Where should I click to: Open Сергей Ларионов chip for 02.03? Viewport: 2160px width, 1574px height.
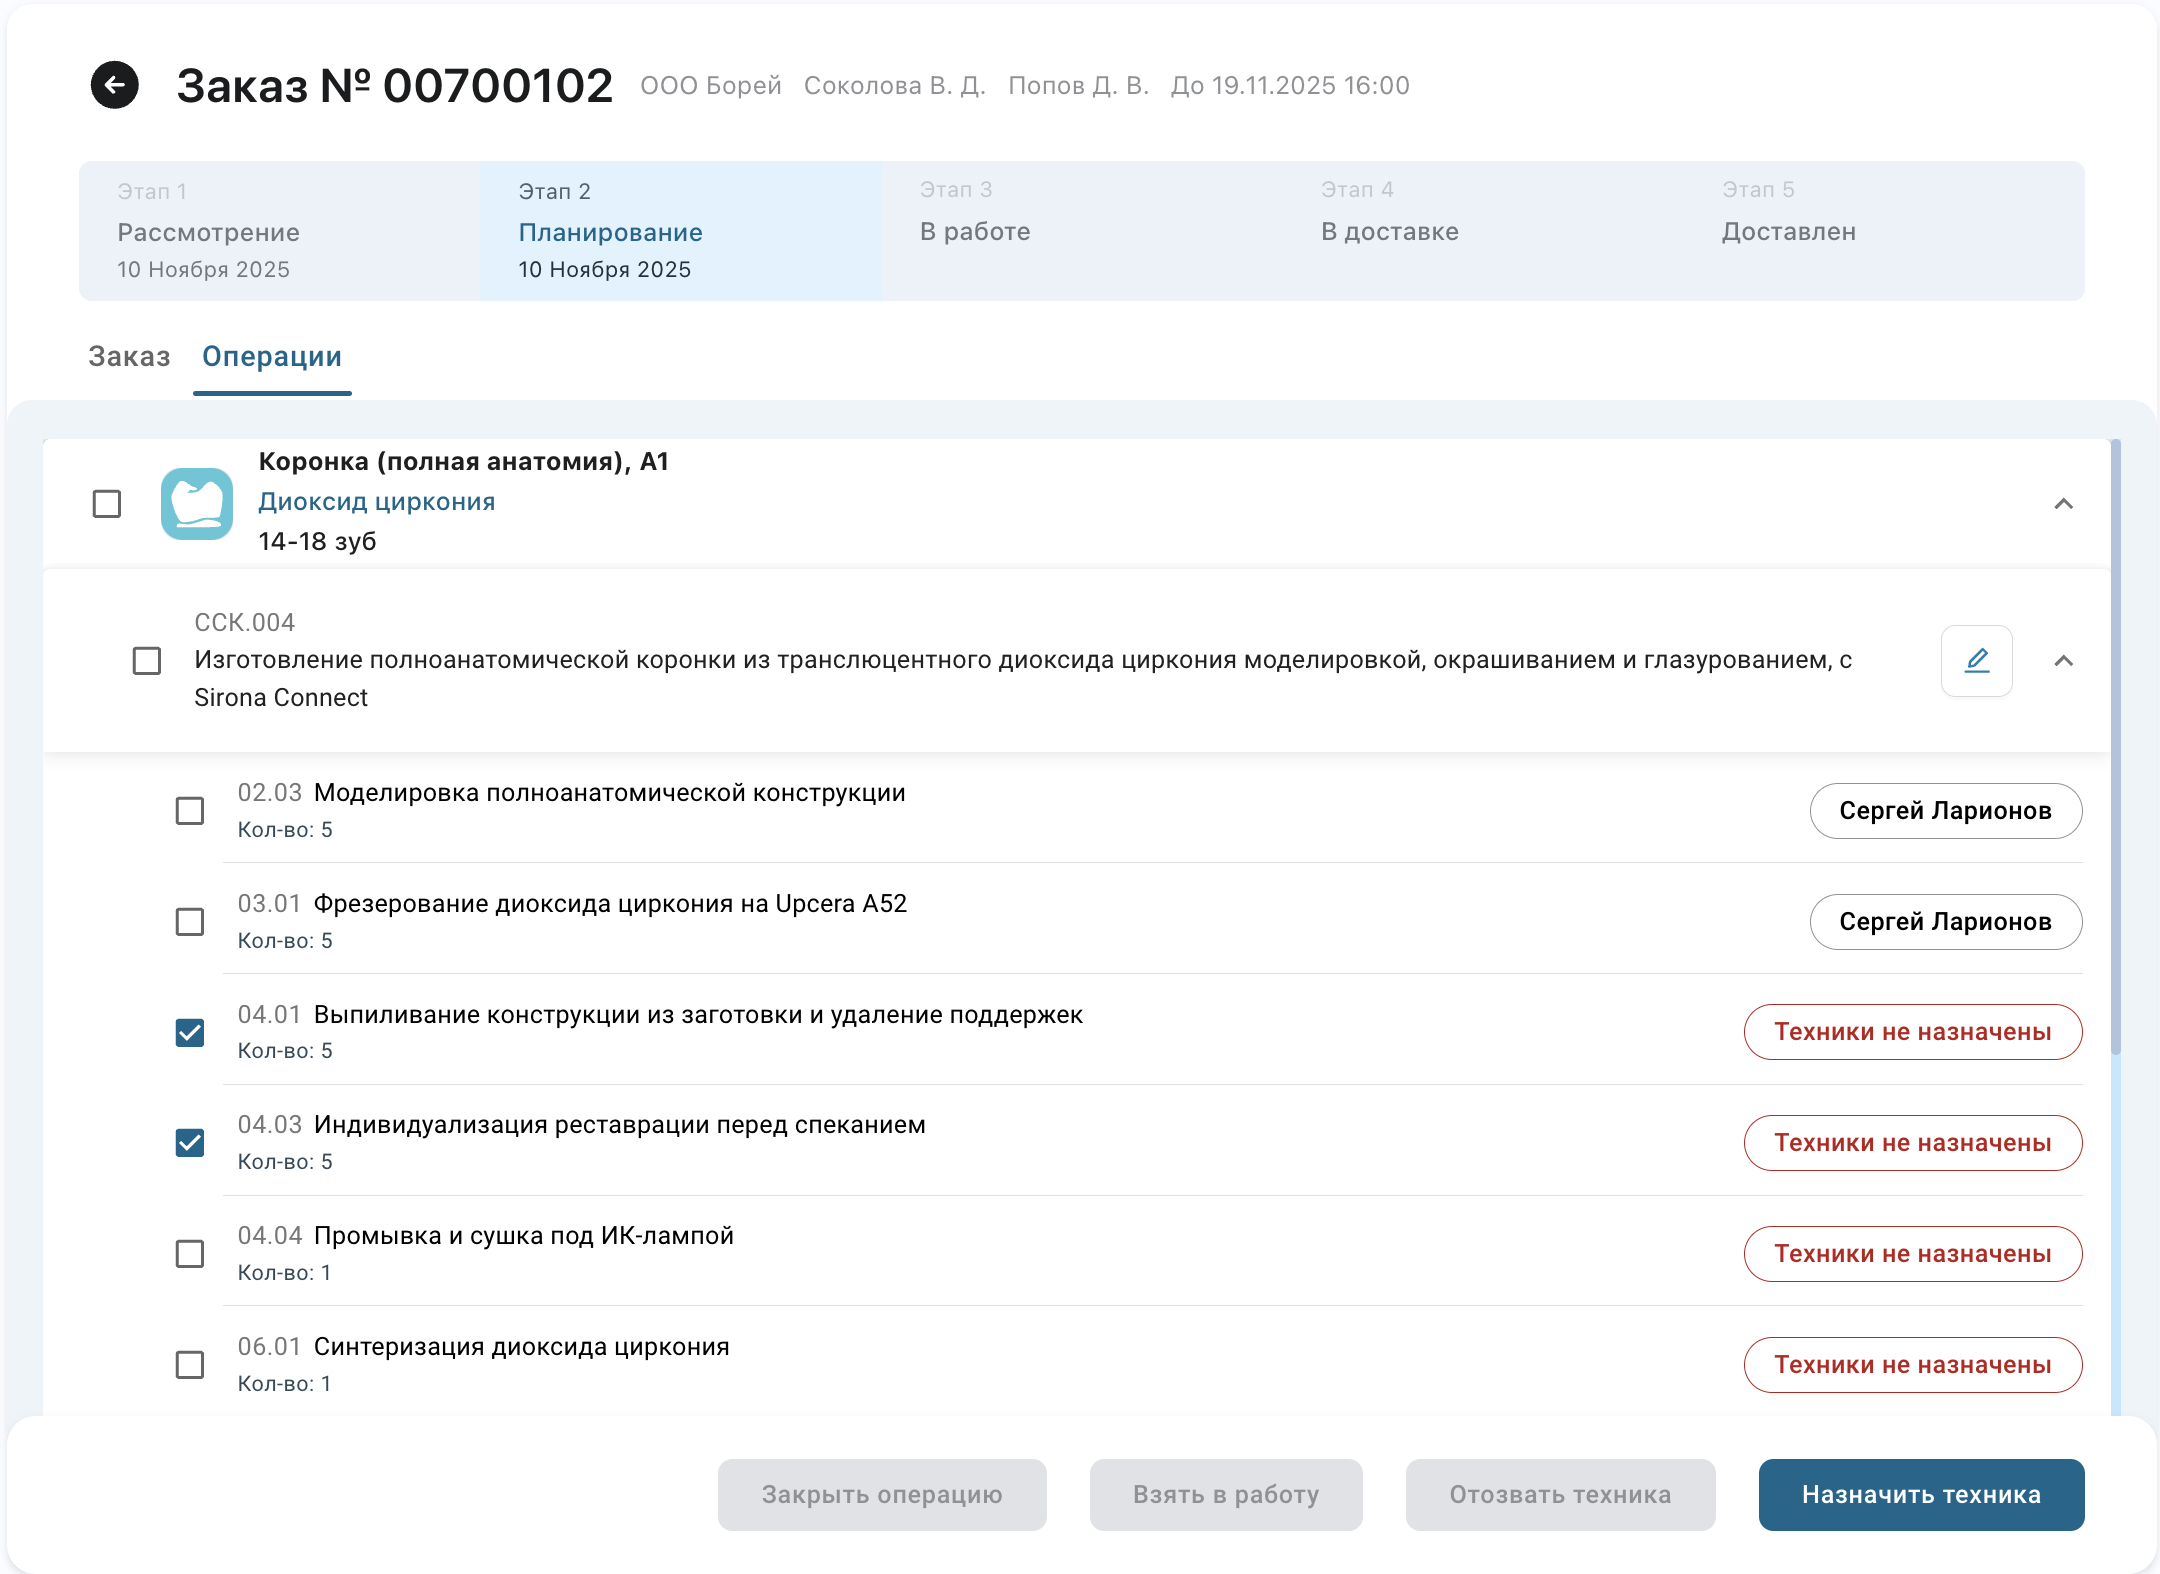[x=1945, y=811]
